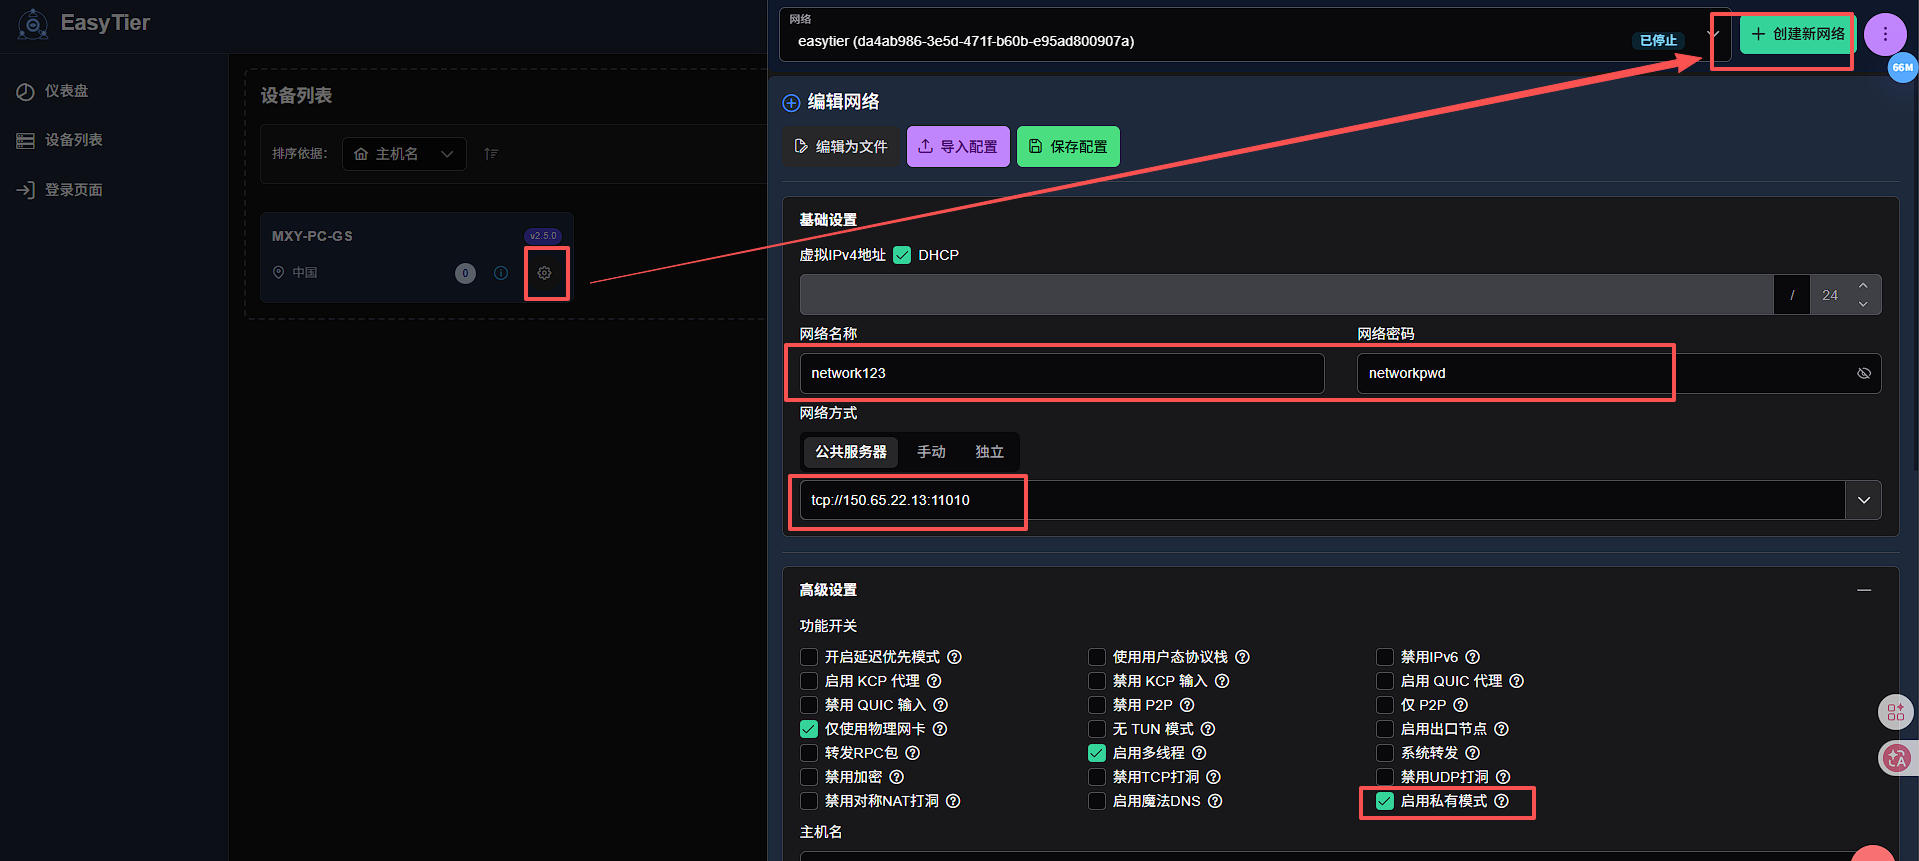This screenshot has height=861, width=1919.
Task: Click the EasyTier logo icon
Action: (33, 23)
